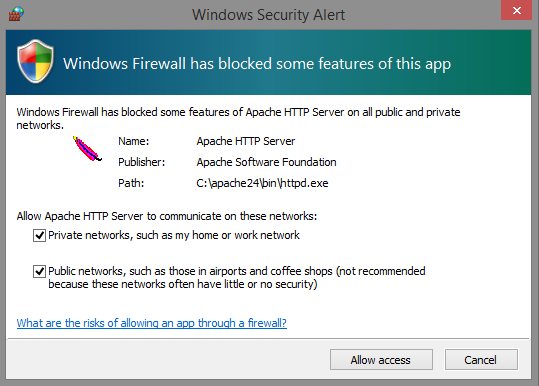Screen dimensions: 539x386
Task: Click the Apache HTTP Server name value
Action: (246, 141)
